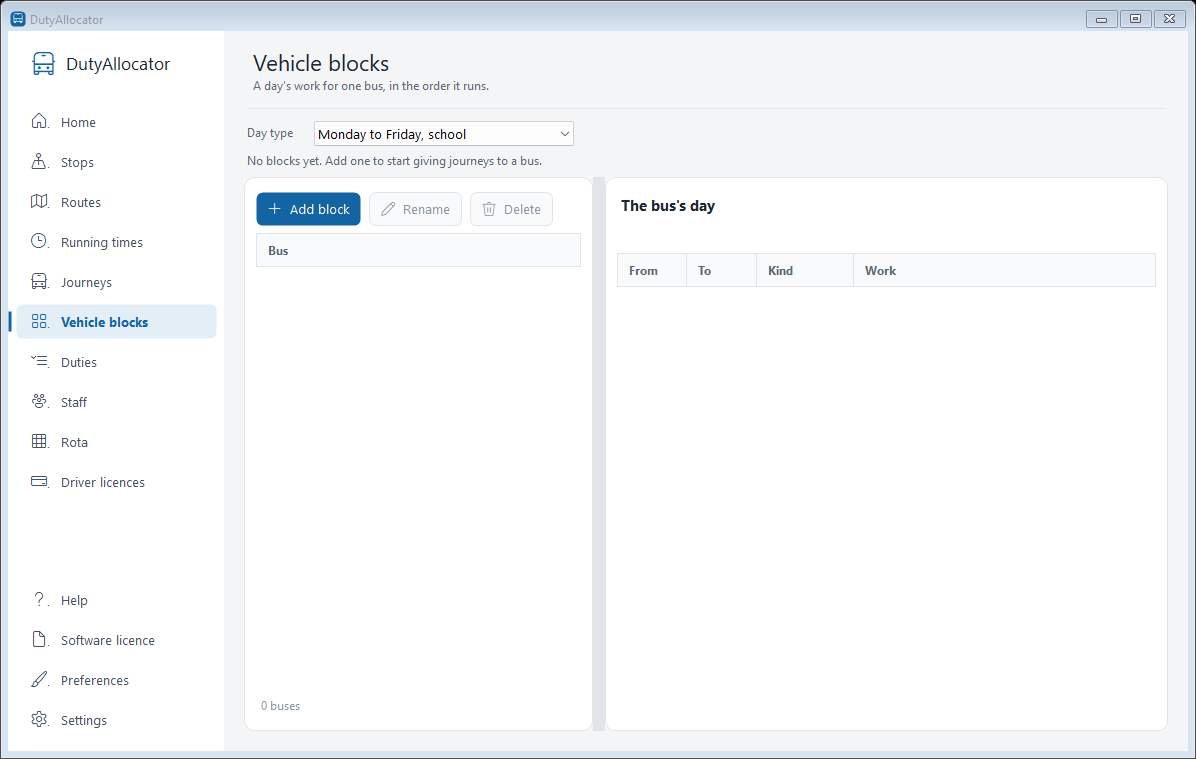Click the Stops sidebar icon
Image resolution: width=1196 pixels, height=759 pixels.
[39, 161]
